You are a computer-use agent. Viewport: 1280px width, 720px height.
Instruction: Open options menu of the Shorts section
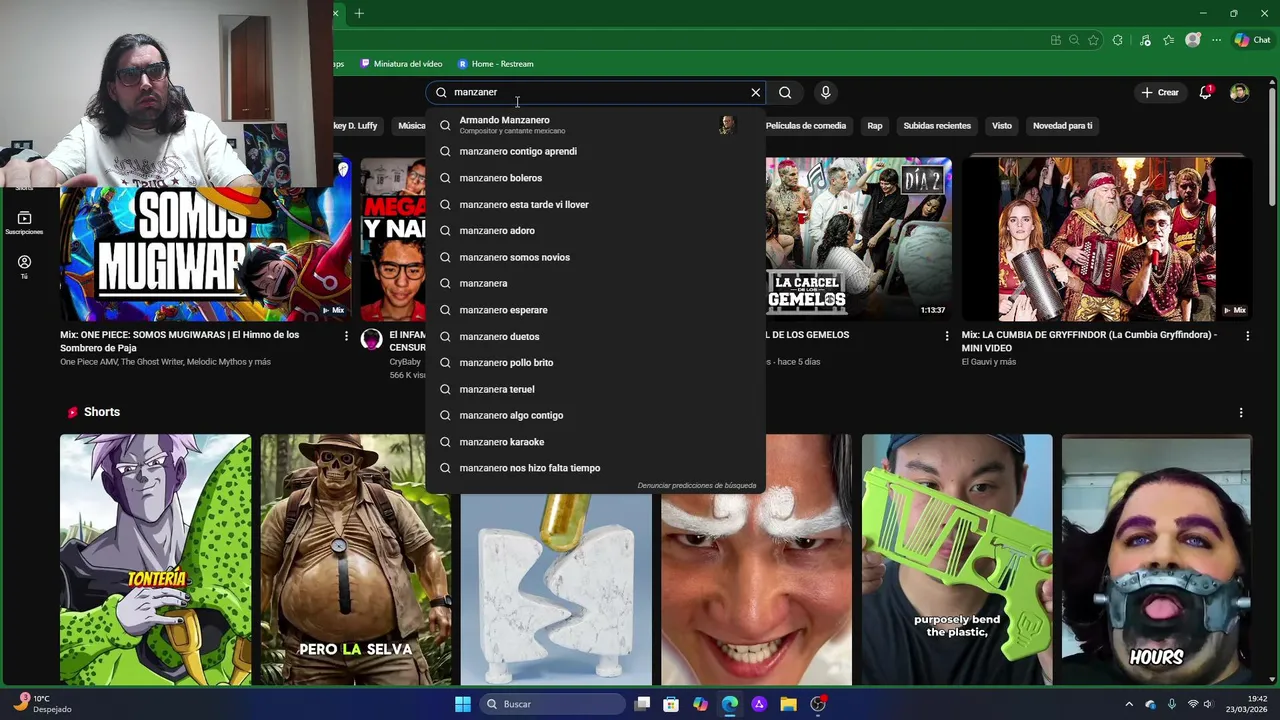[x=1241, y=412]
